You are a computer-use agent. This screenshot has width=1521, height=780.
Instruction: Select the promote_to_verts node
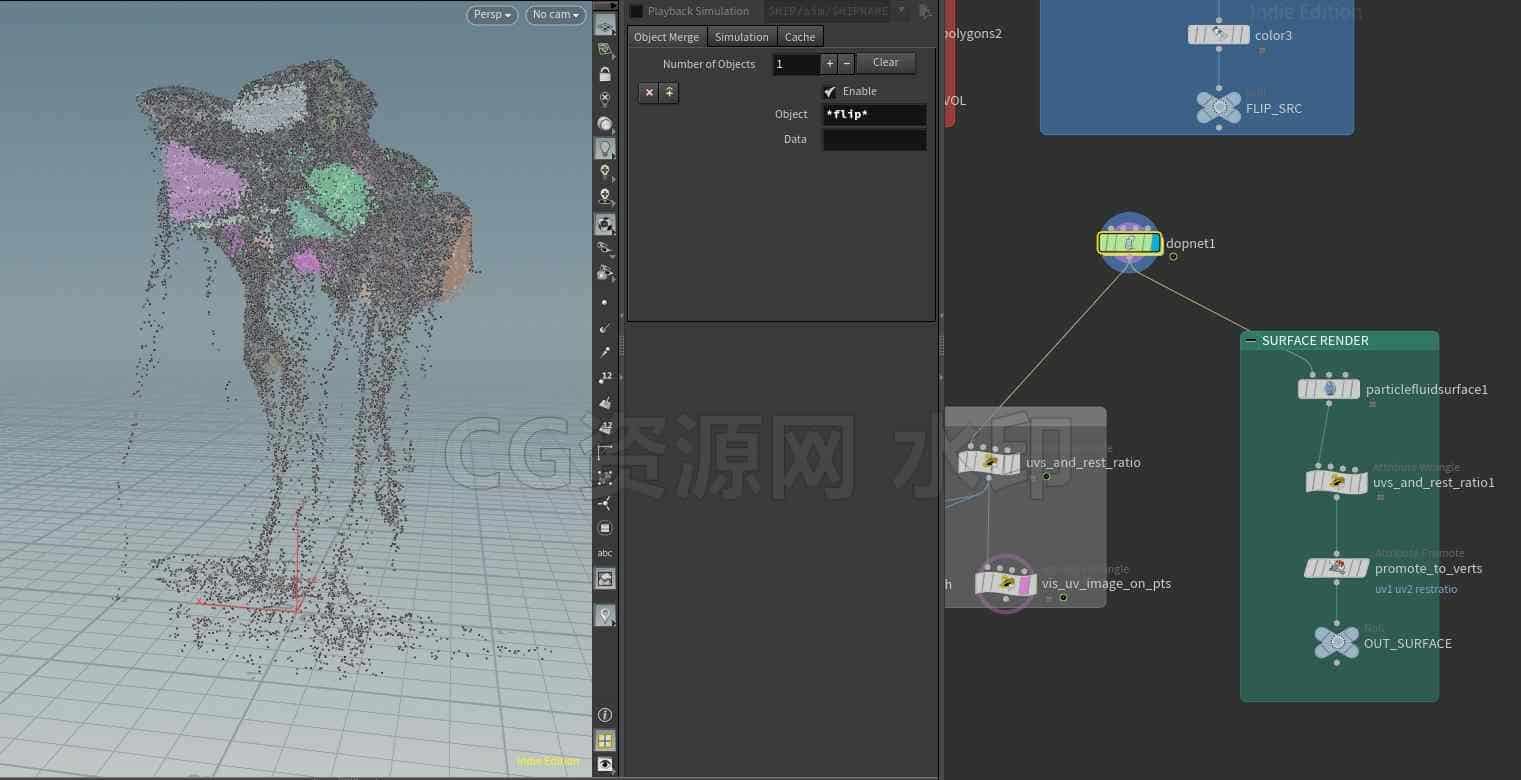tap(1337, 568)
